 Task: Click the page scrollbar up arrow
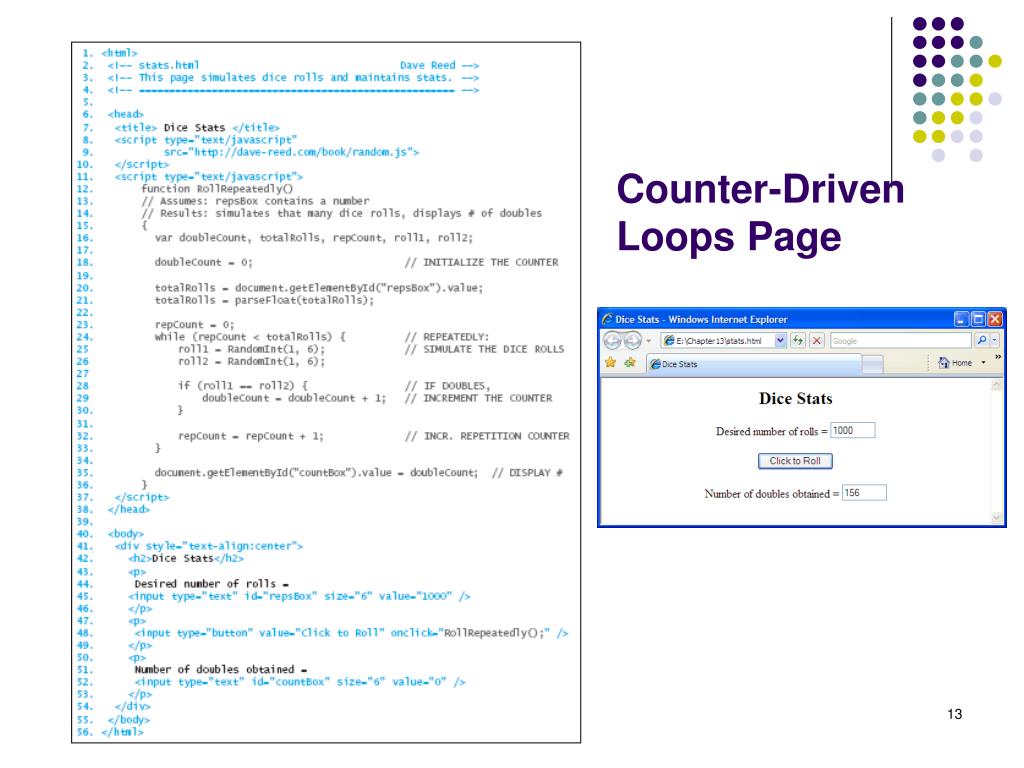pyautogui.click(x=997, y=385)
